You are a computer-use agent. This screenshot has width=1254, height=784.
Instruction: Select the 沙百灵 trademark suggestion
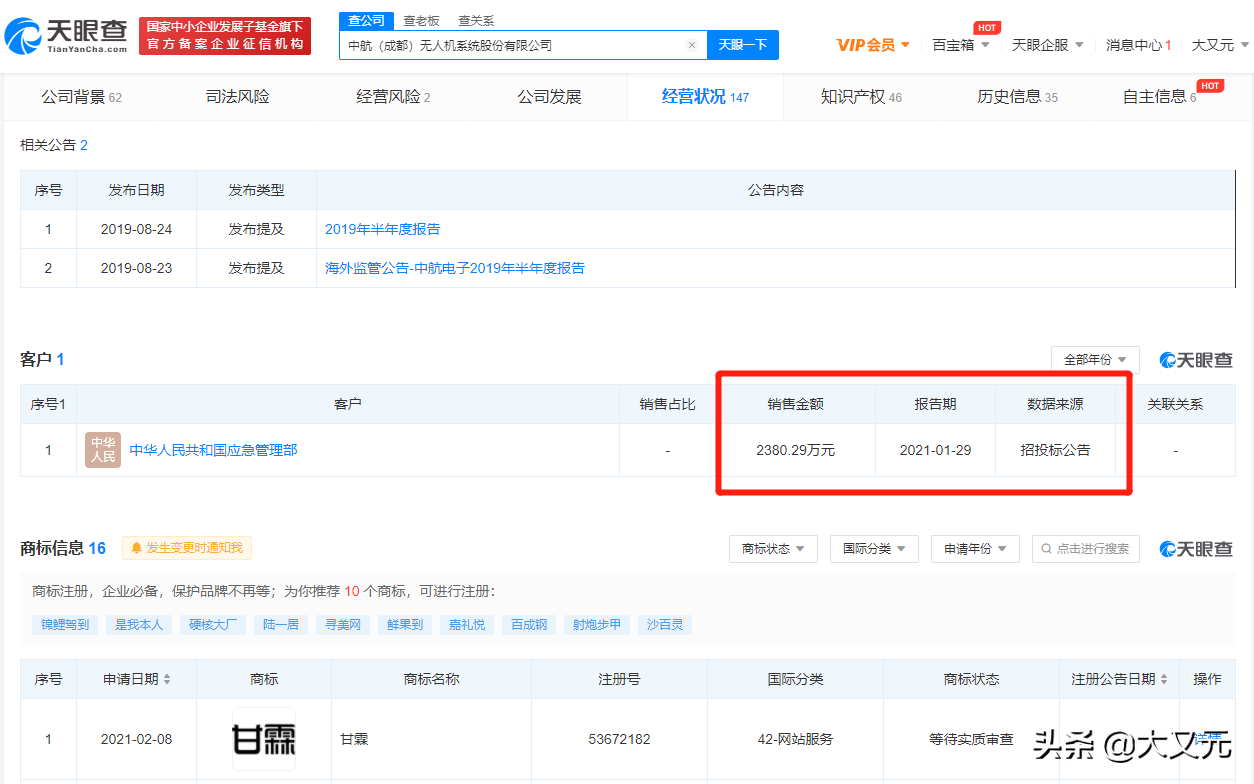pos(664,624)
